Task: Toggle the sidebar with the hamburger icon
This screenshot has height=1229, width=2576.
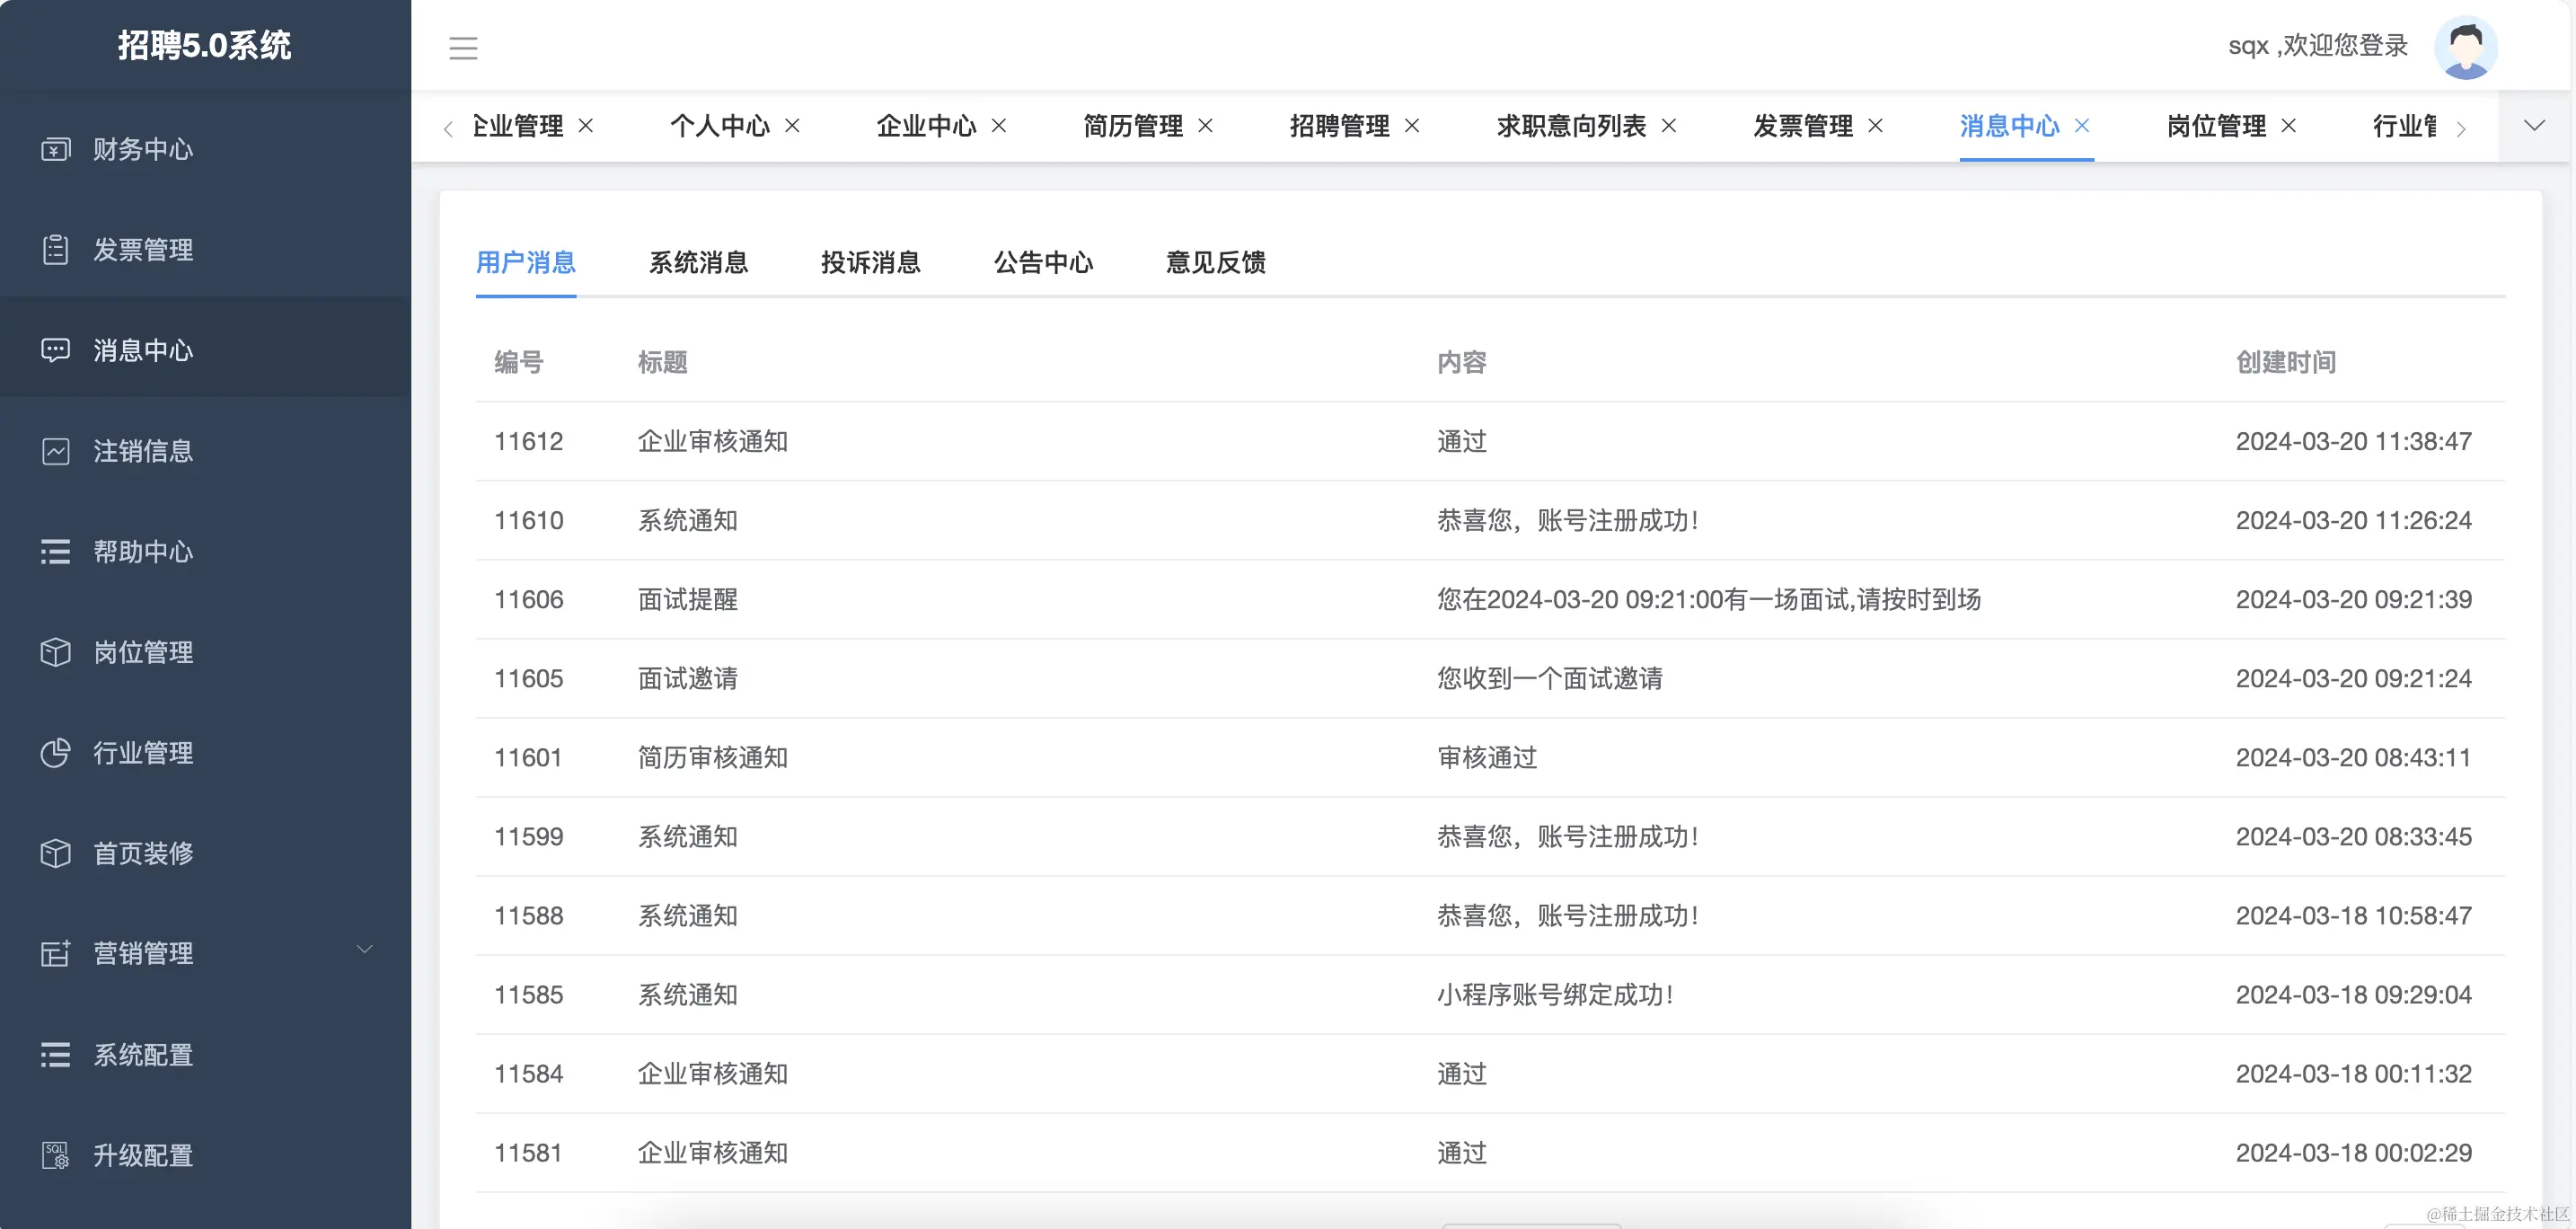Action: (x=463, y=47)
